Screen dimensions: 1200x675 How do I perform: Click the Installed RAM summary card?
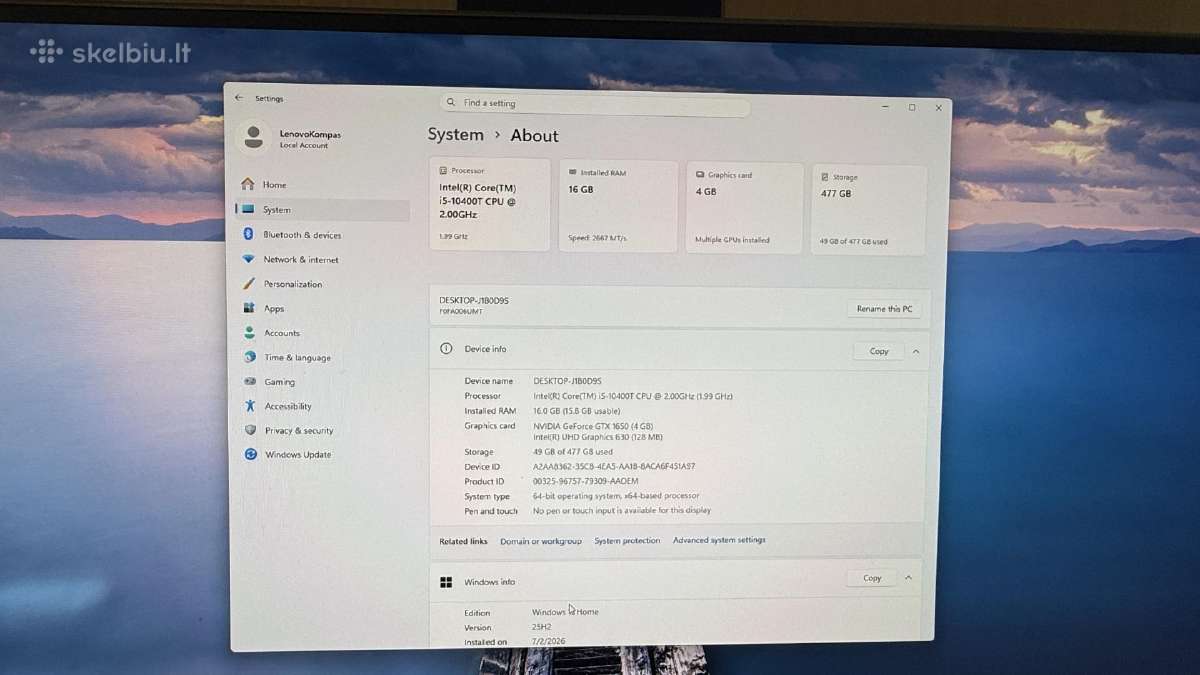[618, 206]
